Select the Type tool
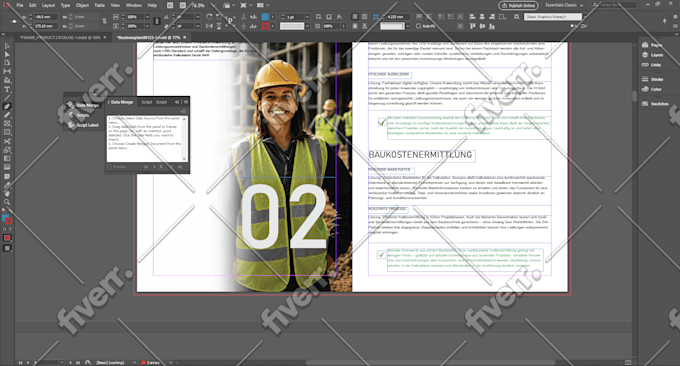The width and height of the screenshot is (680, 366). click(7, 89)
